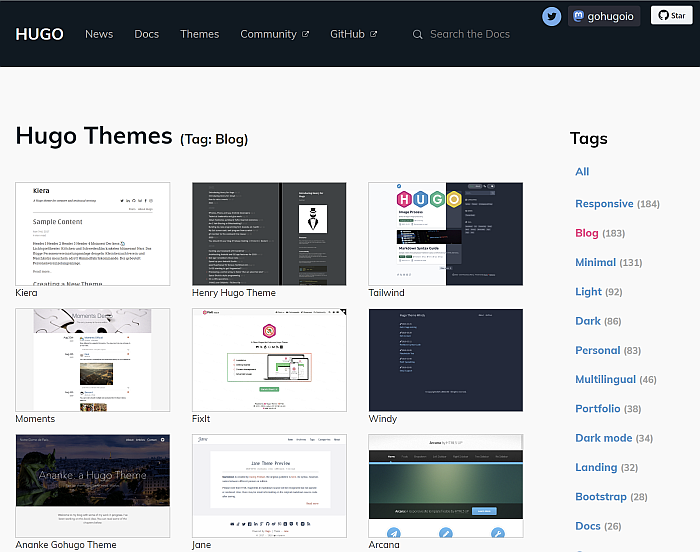Click the Arcana theme title

[384, 545]
